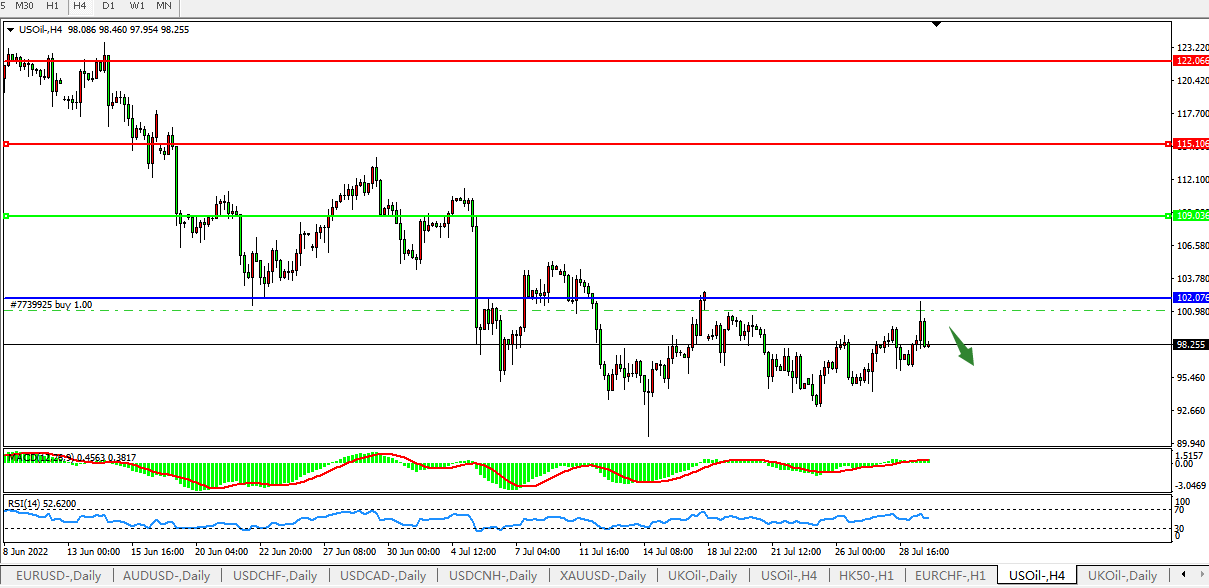Click left square handle of green 109.03 line
Viewport: 1209px width, 588px height.
6,216
